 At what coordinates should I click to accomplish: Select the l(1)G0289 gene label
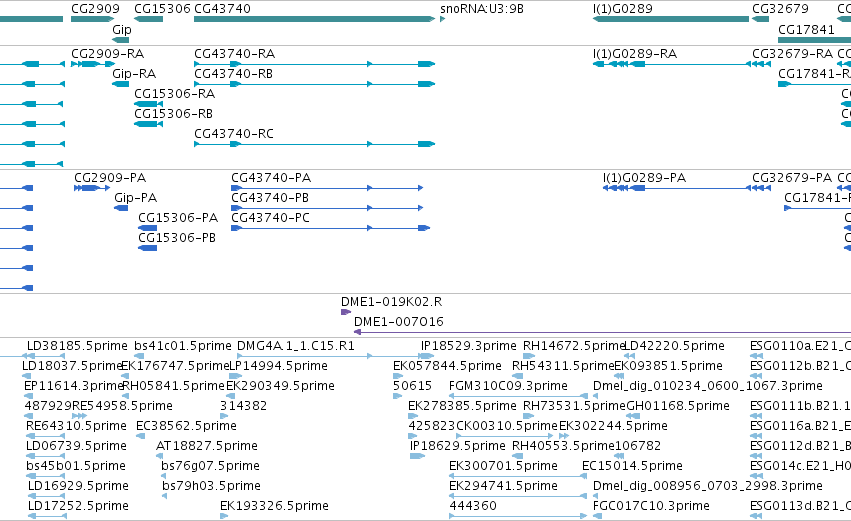tap(623, 9)
